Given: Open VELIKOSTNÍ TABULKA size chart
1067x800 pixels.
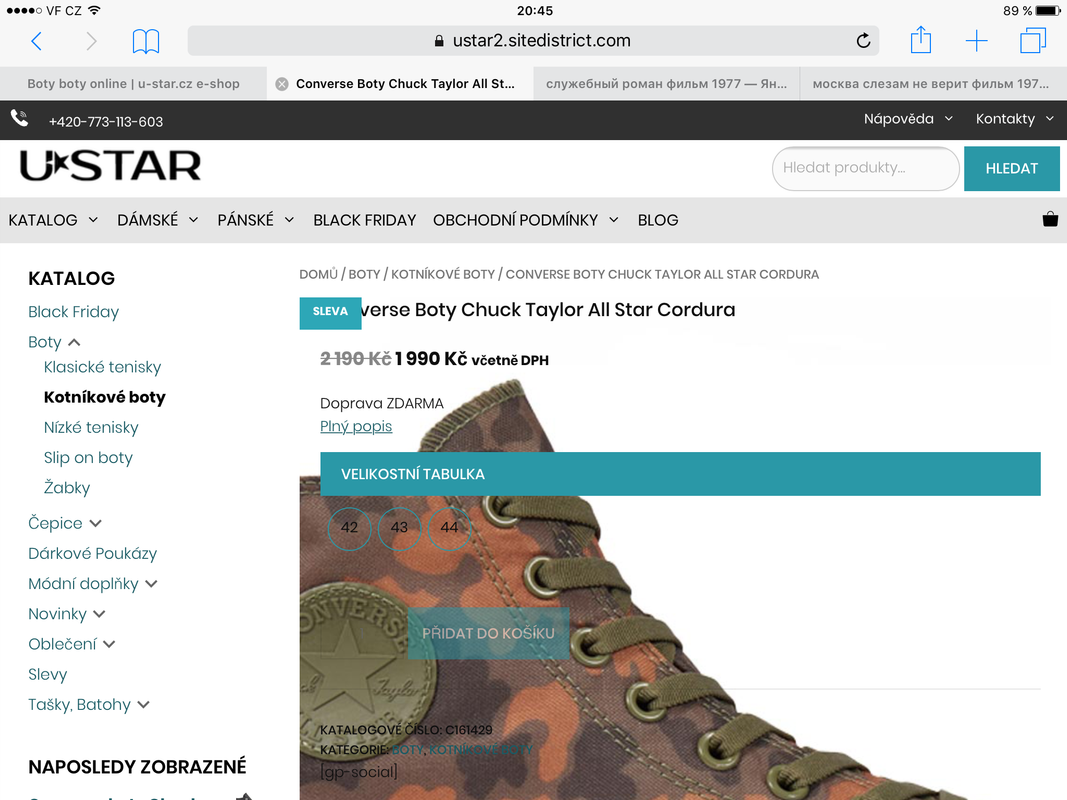Looking at the screenshot, I should [680, 474].
